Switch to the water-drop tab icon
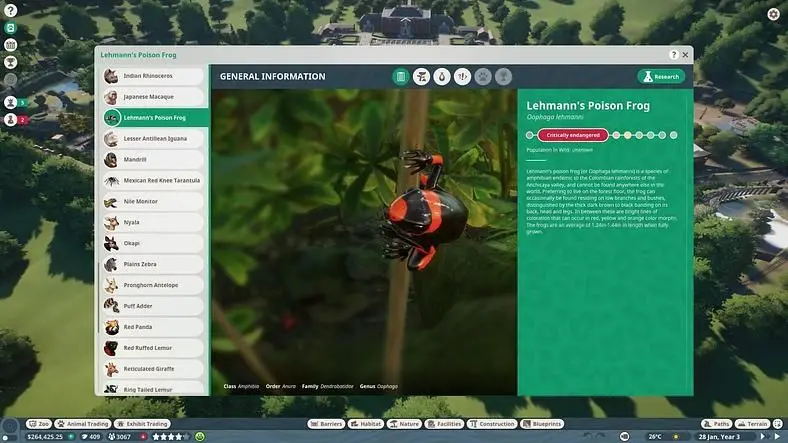The image size is (788, 443). pos(442,77)
